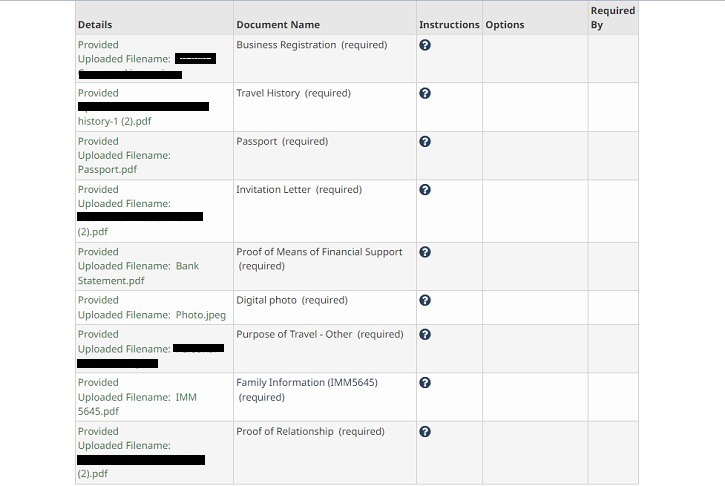Image resolution: width=725 pixels, height=486 pixels.
Task: View Digital photo instructions icon
Action: tap(425, 300)
